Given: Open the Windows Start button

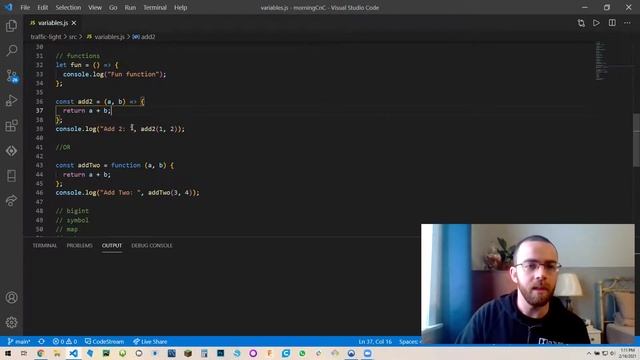Looking at the screenshot, I should coord(8,353).
